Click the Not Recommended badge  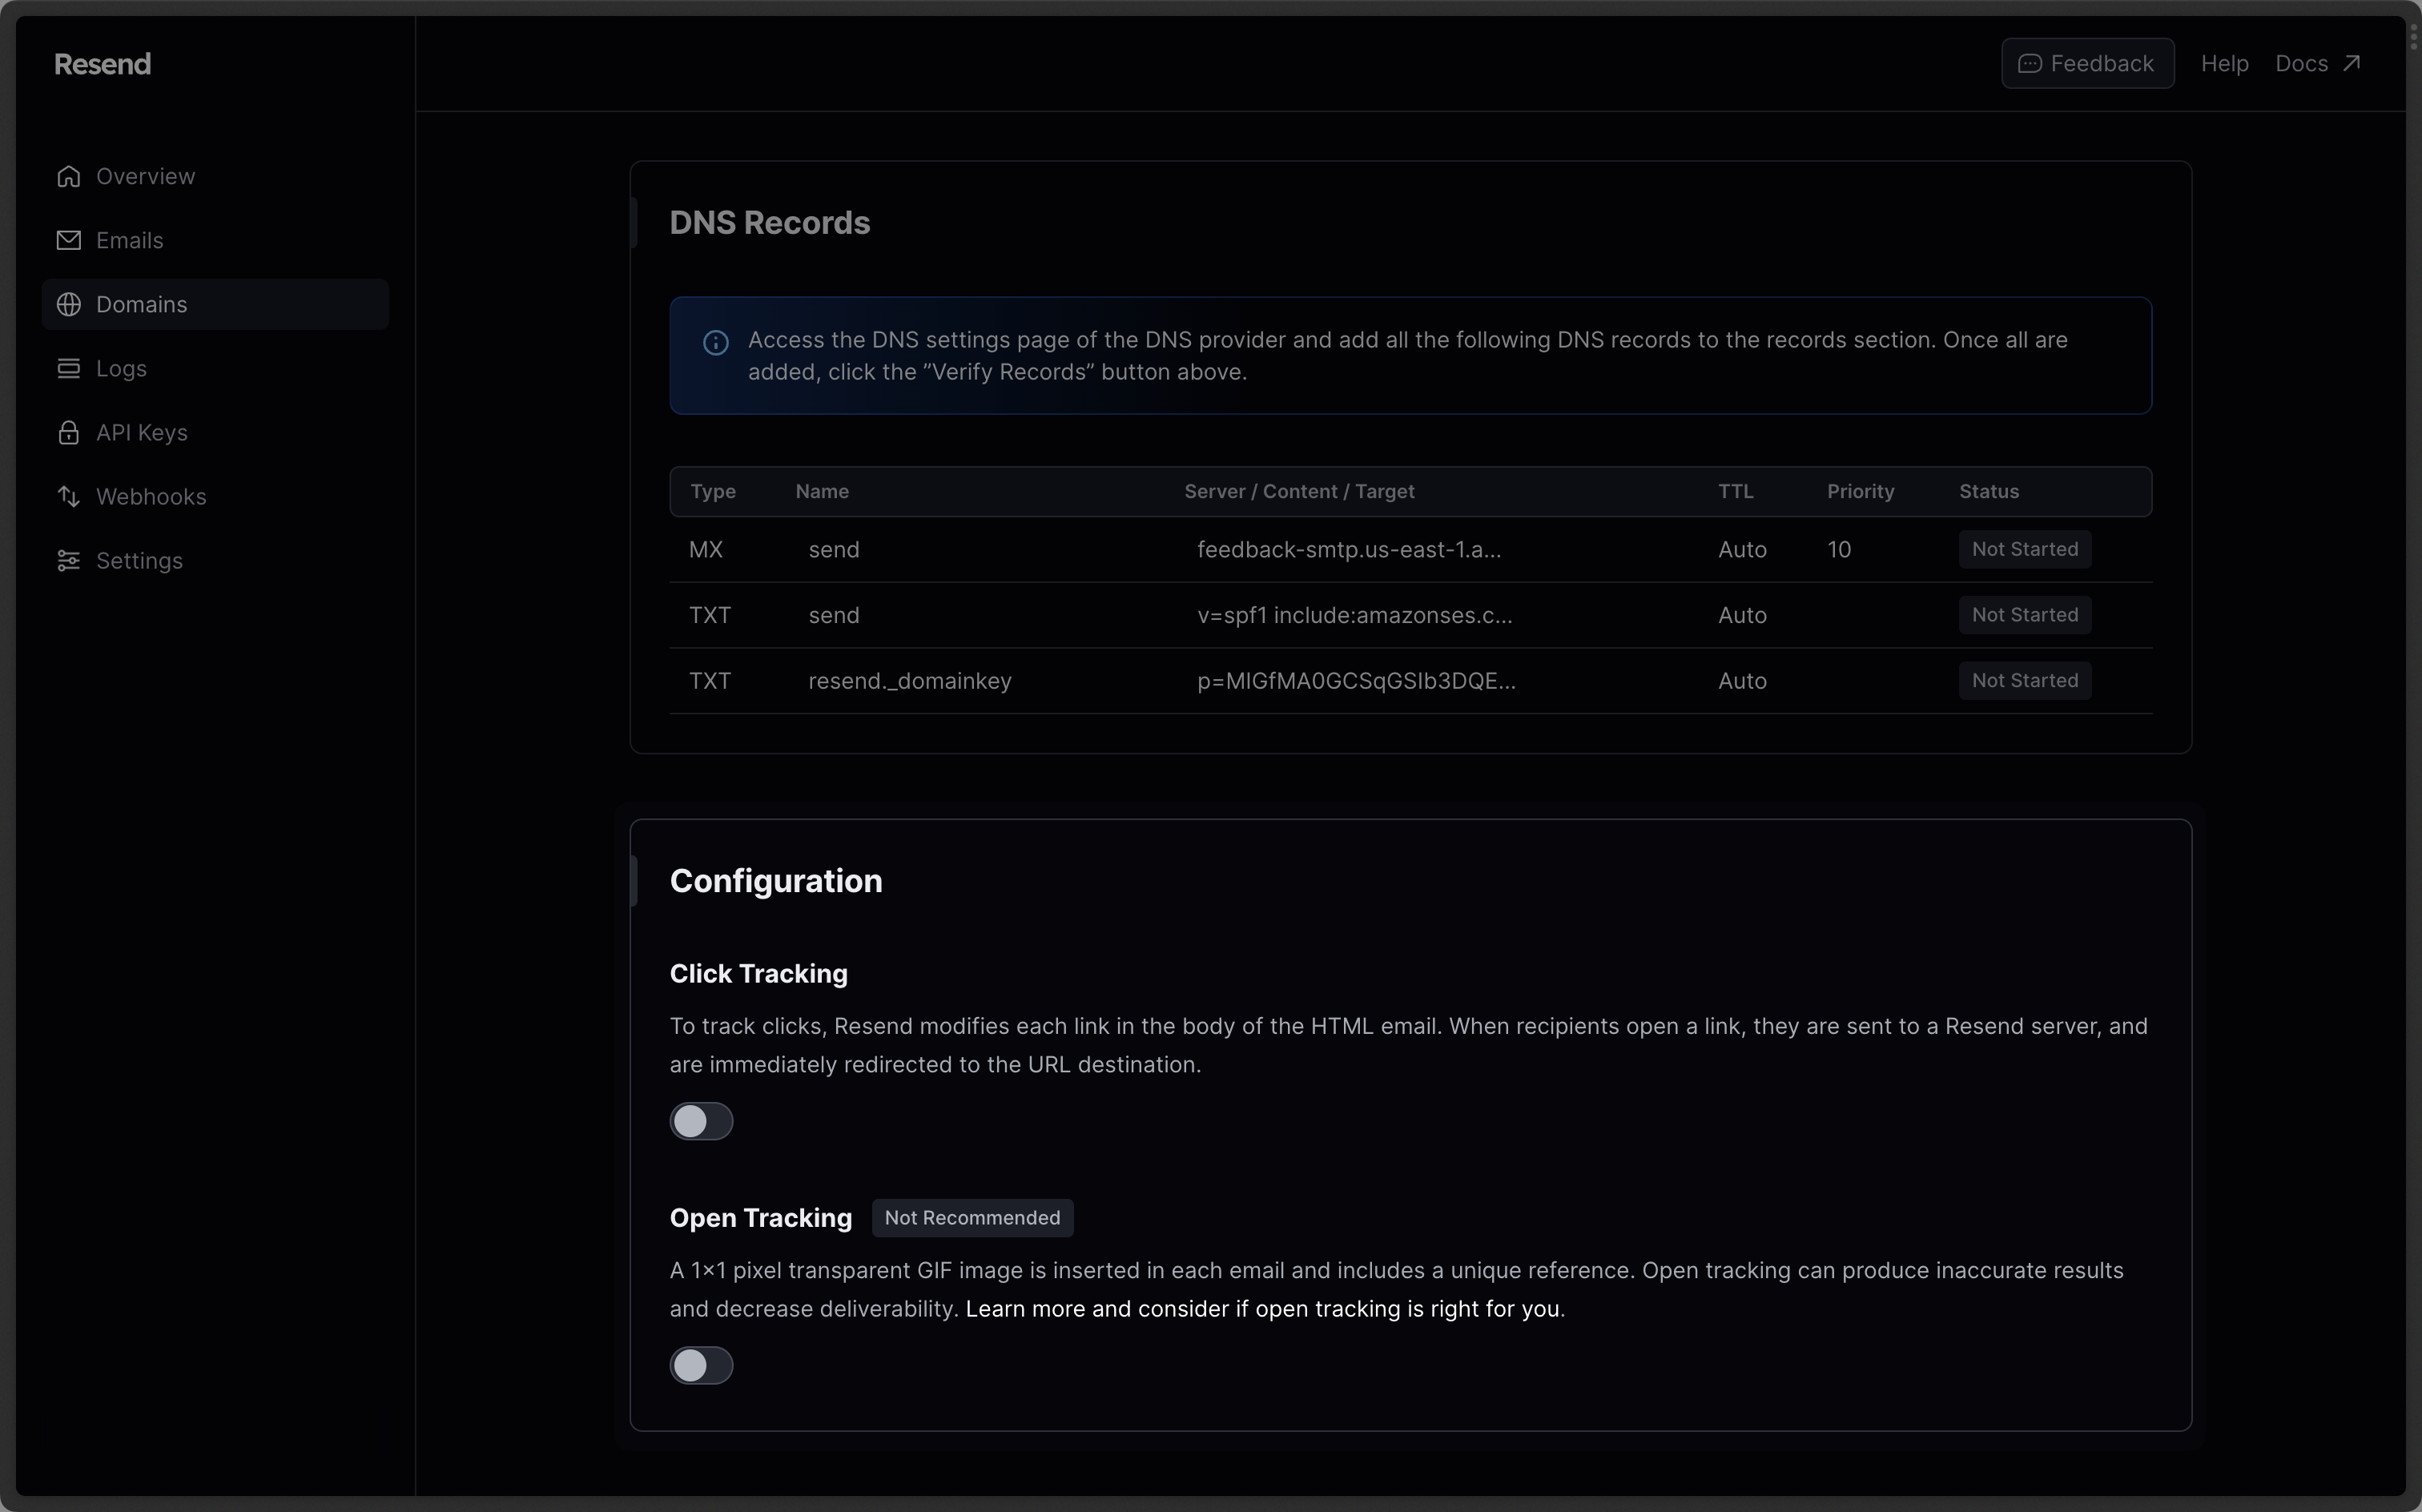972,1217
